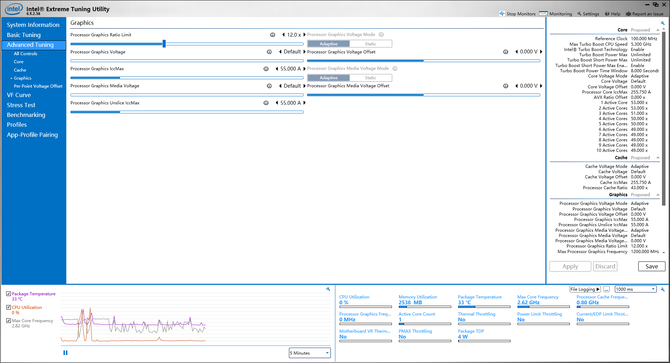Image resolution: width=670 pixels, height=363 pixels.
Task: Pause the monitoring graph
Action: [x=65, y=353]
